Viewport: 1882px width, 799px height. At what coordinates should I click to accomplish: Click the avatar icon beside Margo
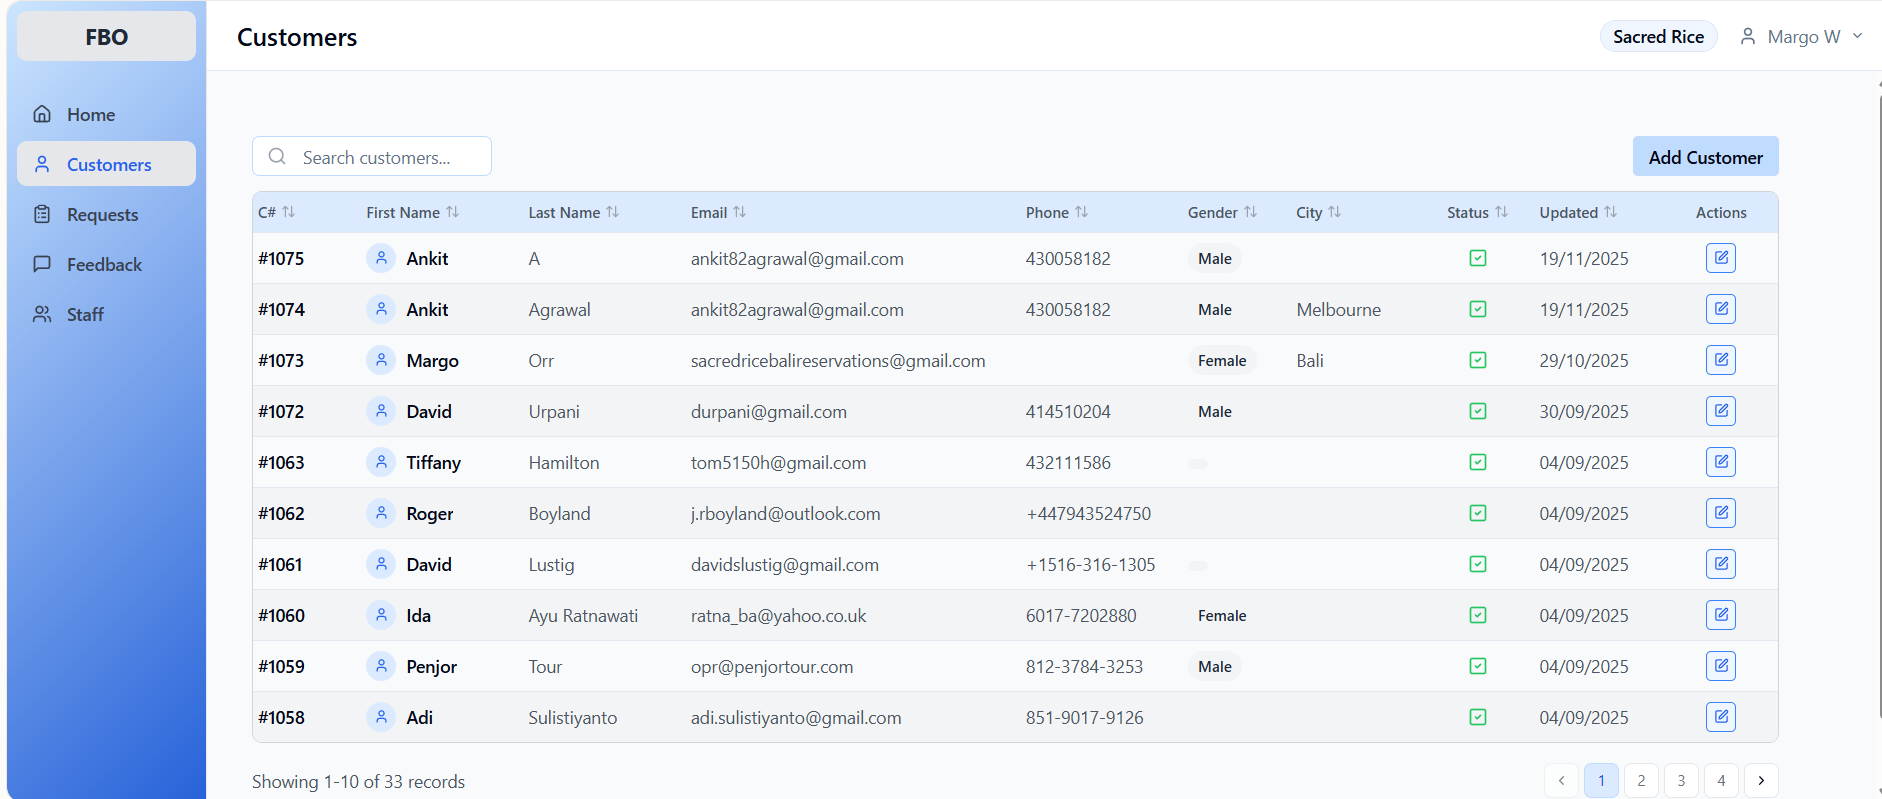click(x=381, y=360)
